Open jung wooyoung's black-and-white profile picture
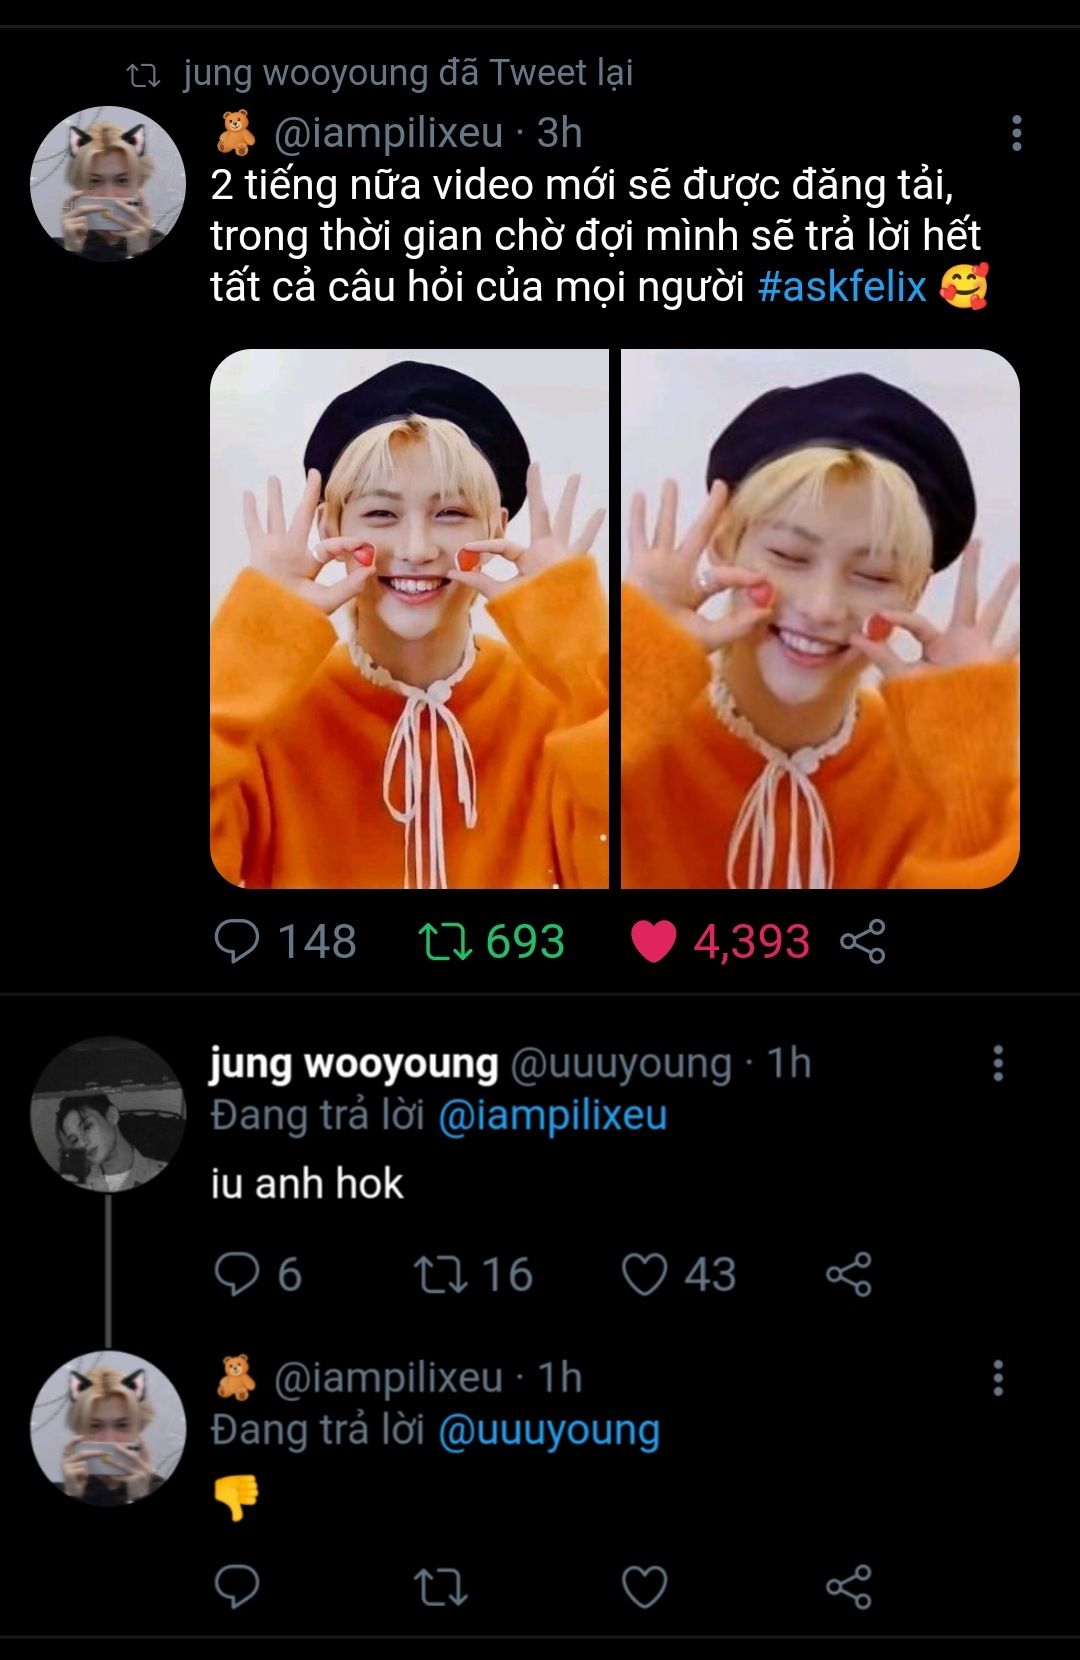The height and width of the screenshot is (1660, 1080). (108, 1114)
